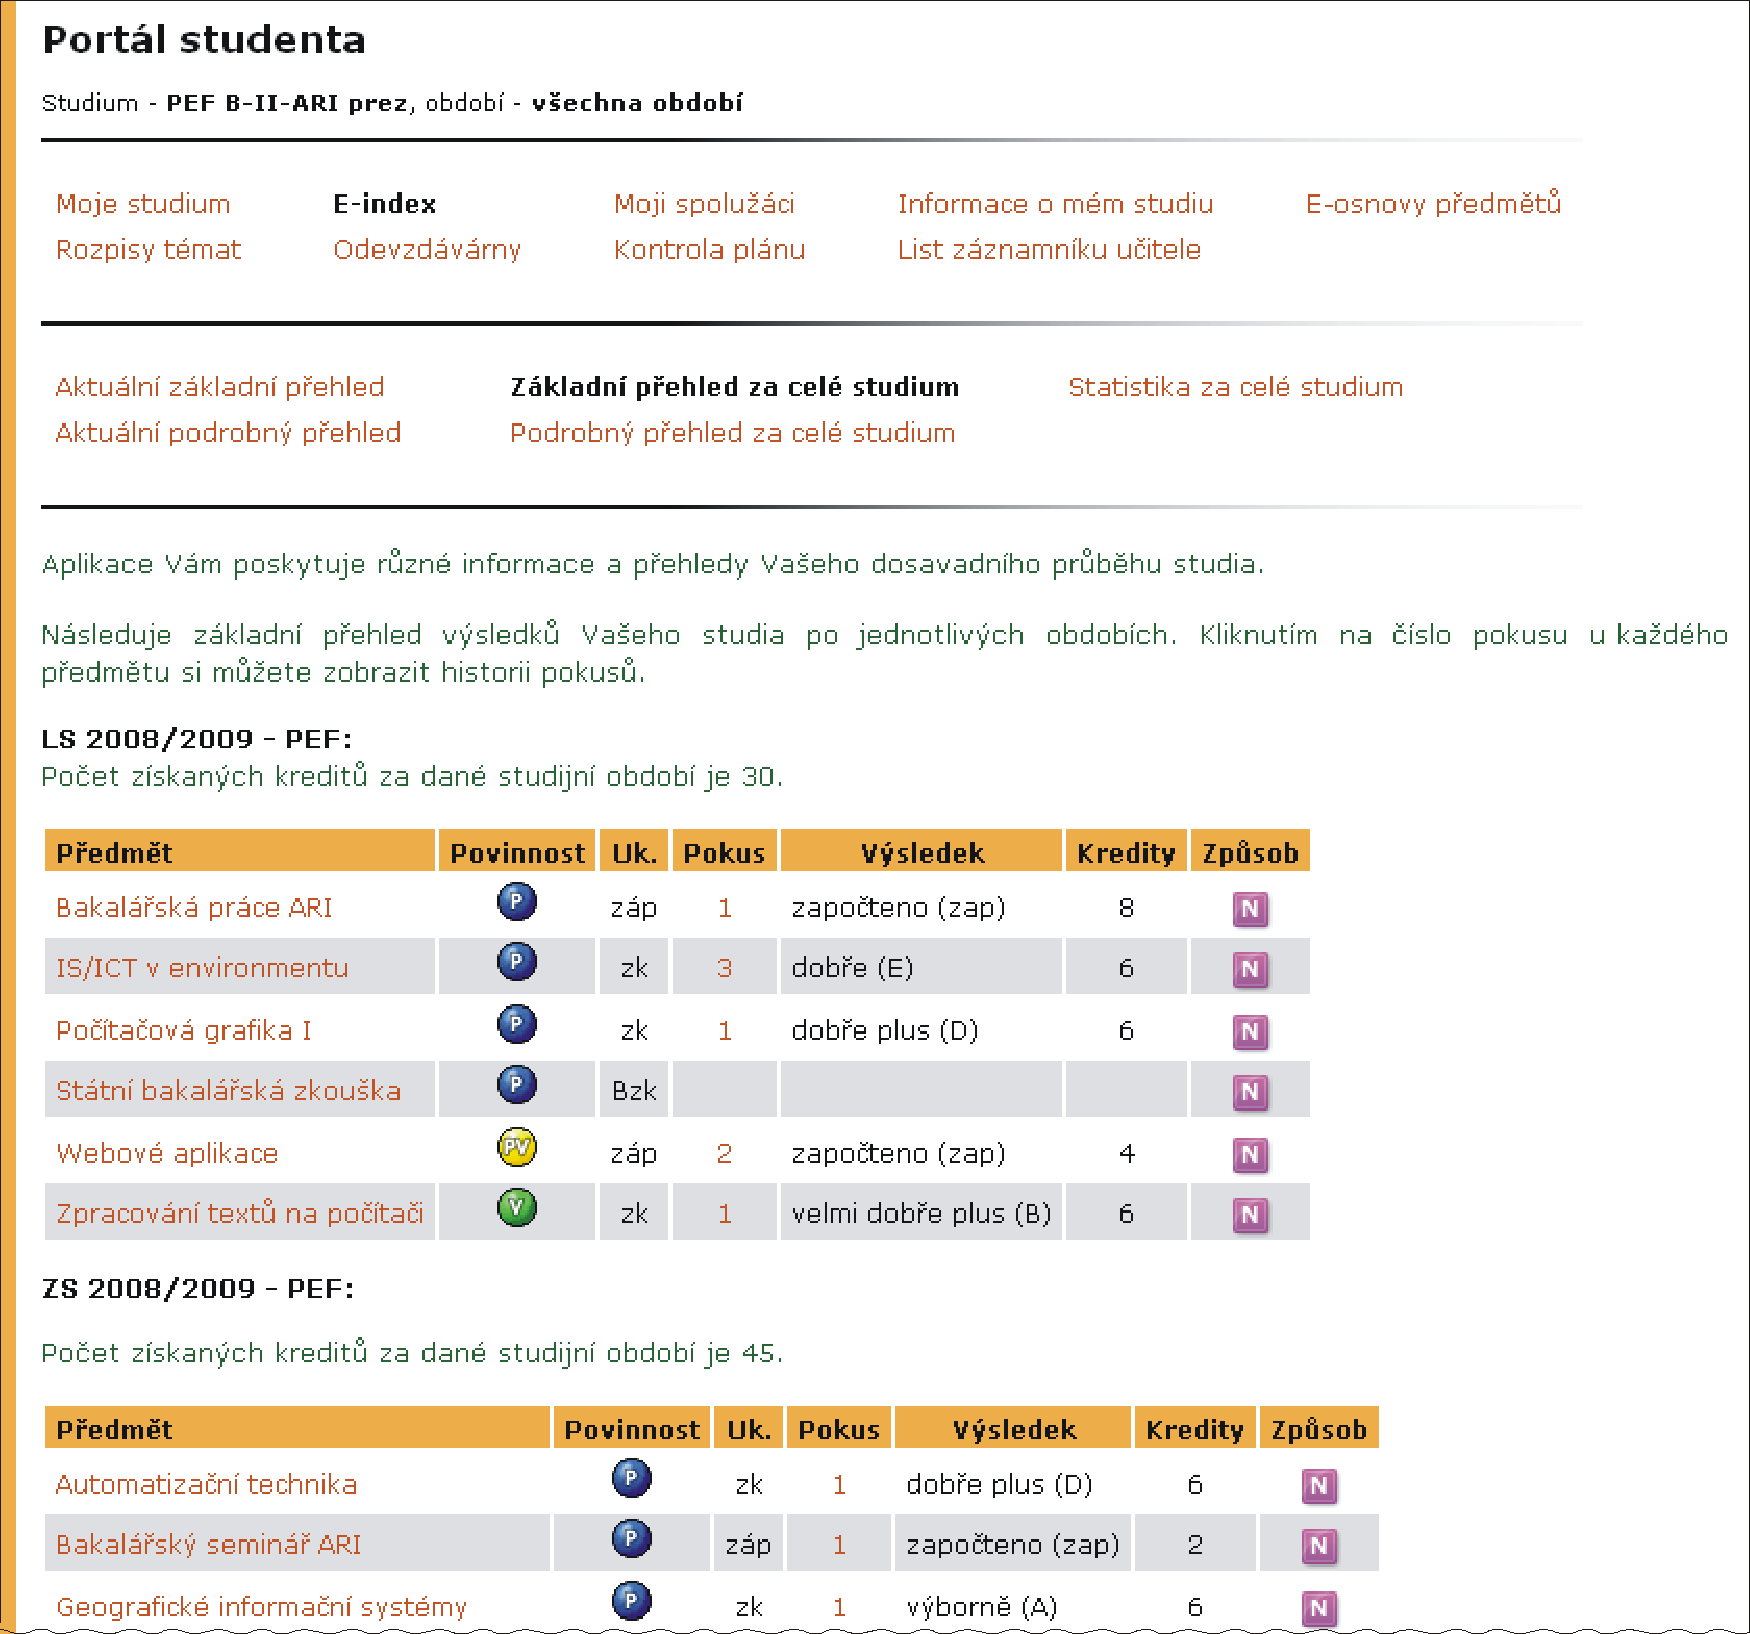Show attempt history for Bakalářská práce ARI
This screenshot has width=1750, height=1634.
point(725,908)
